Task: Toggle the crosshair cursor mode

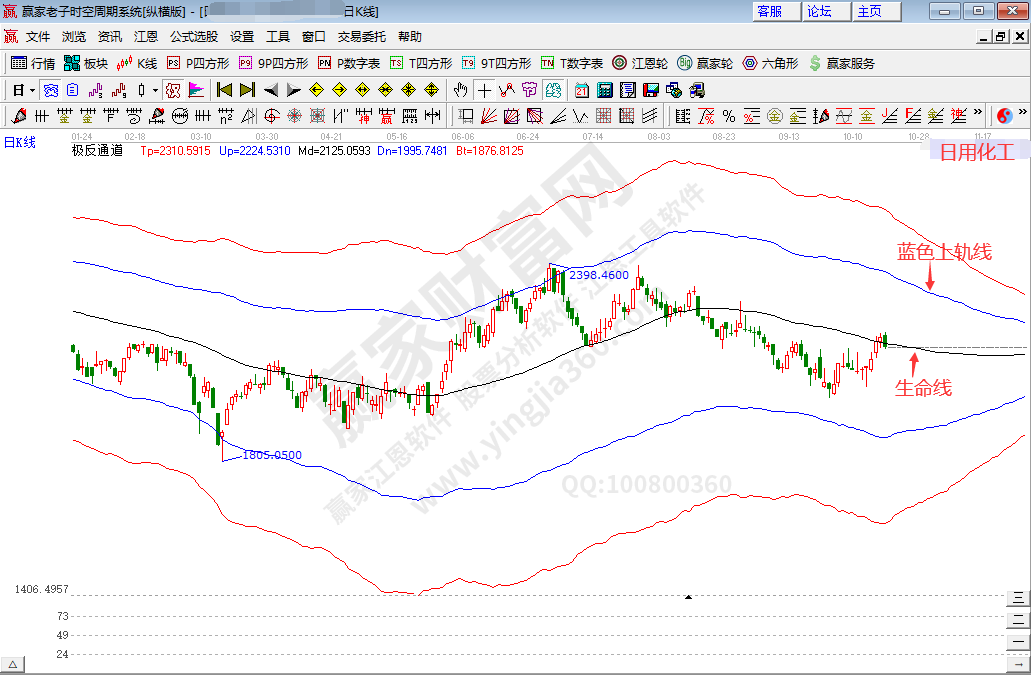Action: [484, 89]
